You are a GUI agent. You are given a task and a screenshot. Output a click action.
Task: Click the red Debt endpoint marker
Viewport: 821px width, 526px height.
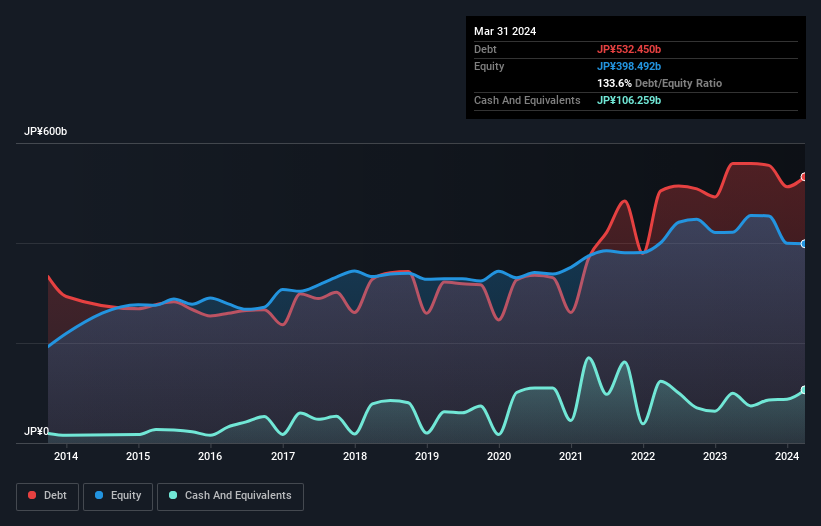[803, 177]
